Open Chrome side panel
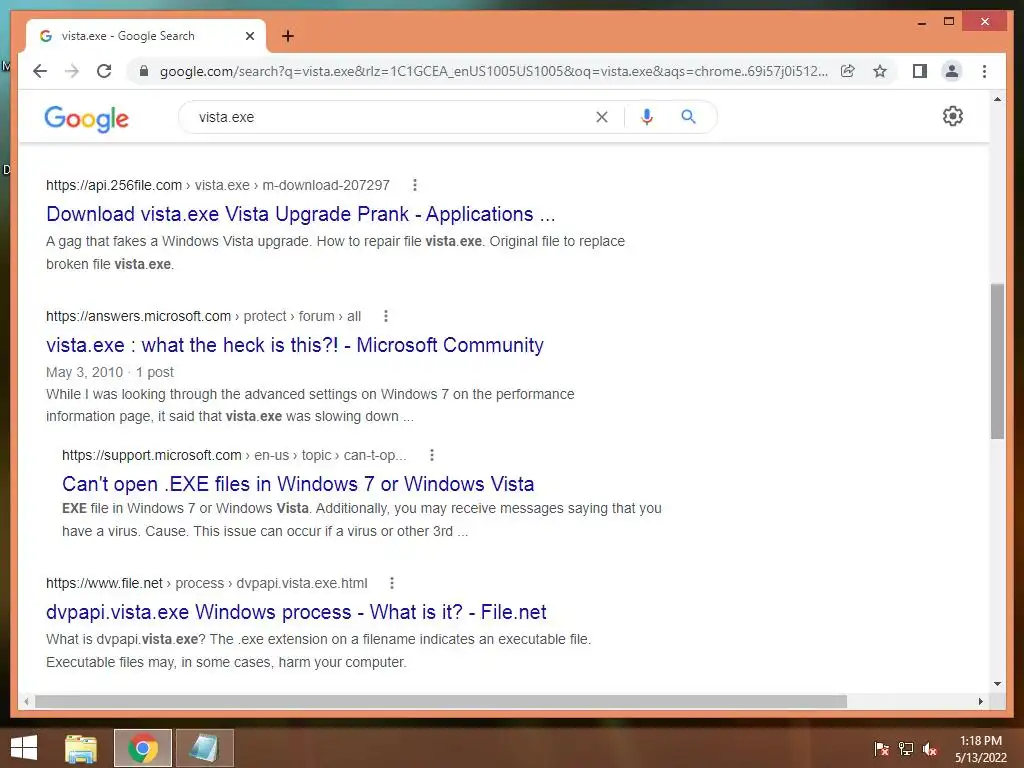The width and height of the screenshot is (1024, 768). click(920, 71)
